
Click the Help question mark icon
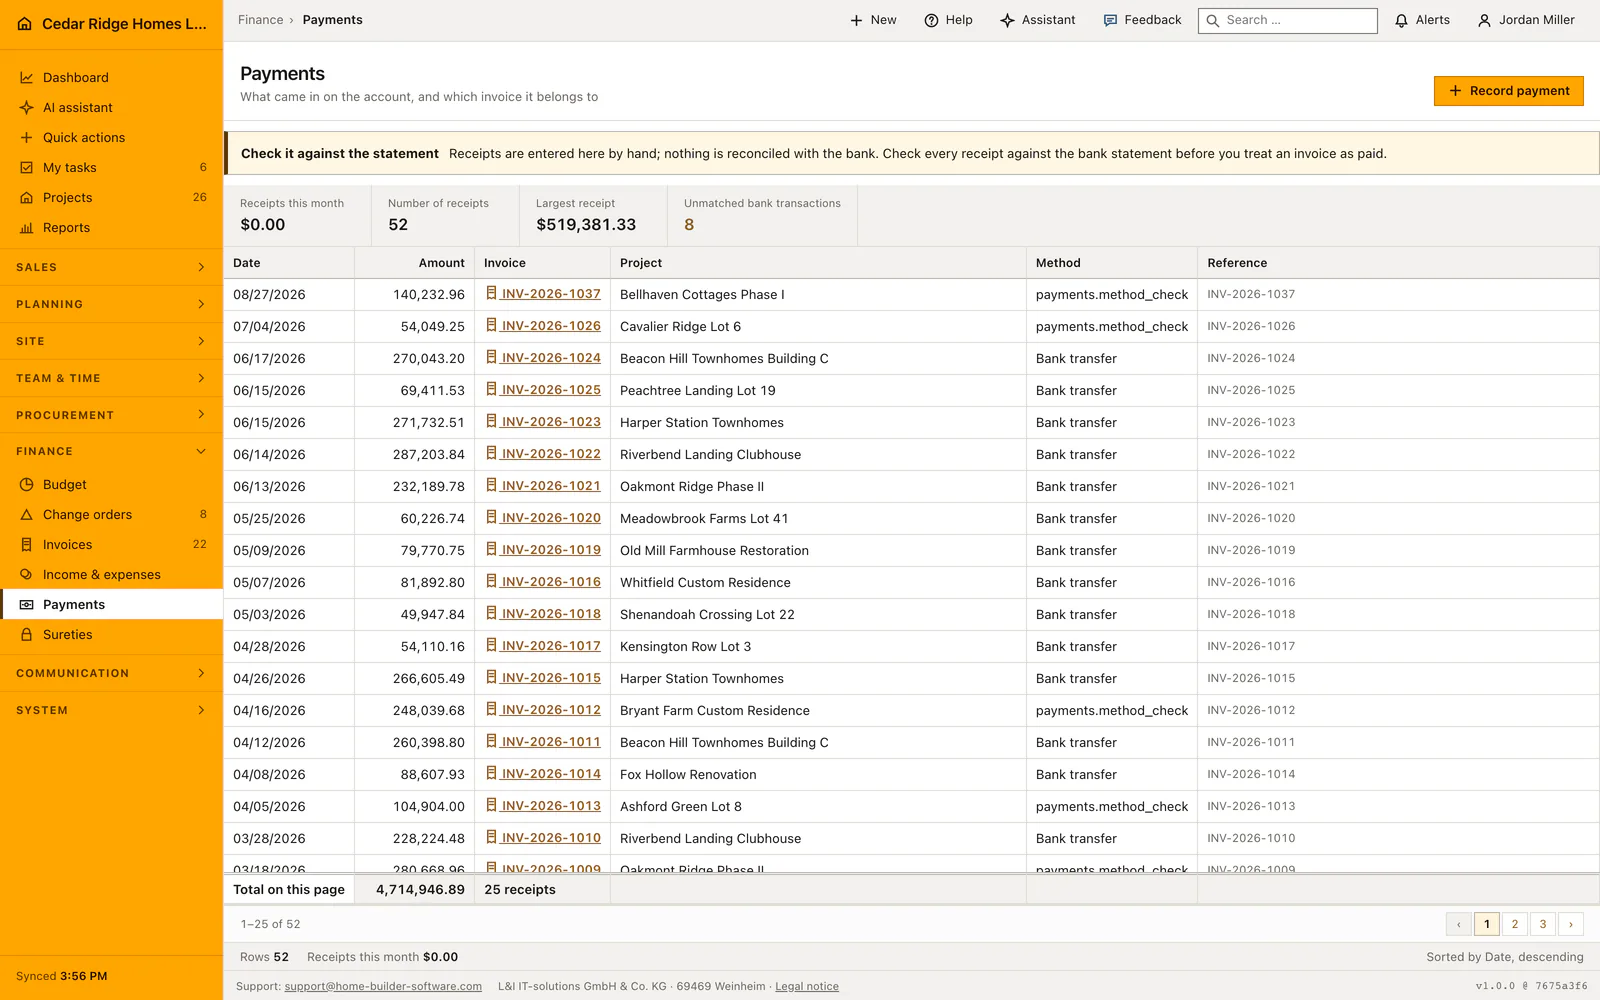pyautogui.click(x=931, y=20)
